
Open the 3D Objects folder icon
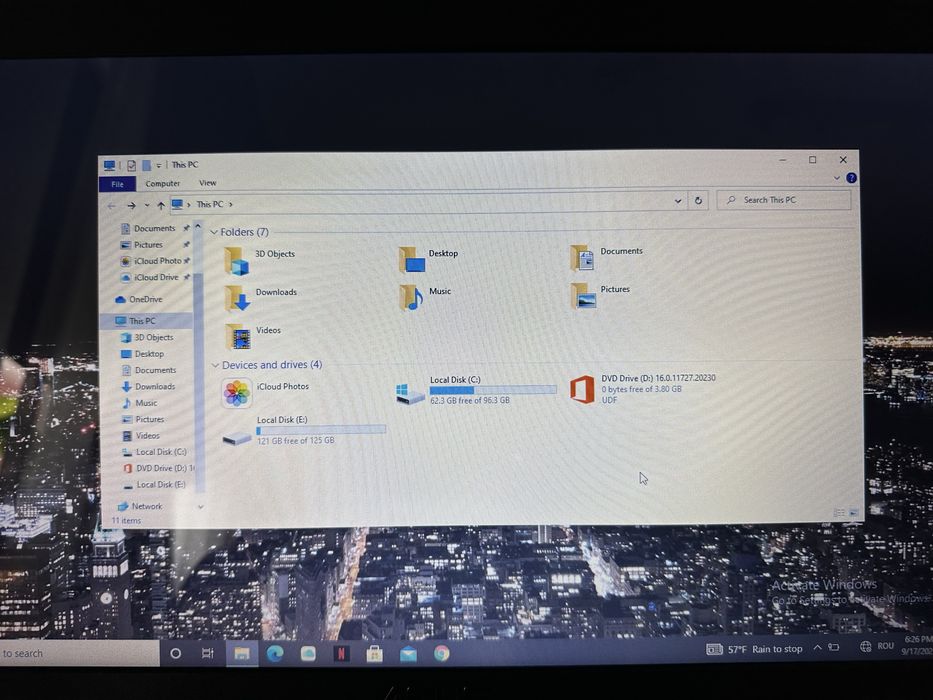click(237, 261)
